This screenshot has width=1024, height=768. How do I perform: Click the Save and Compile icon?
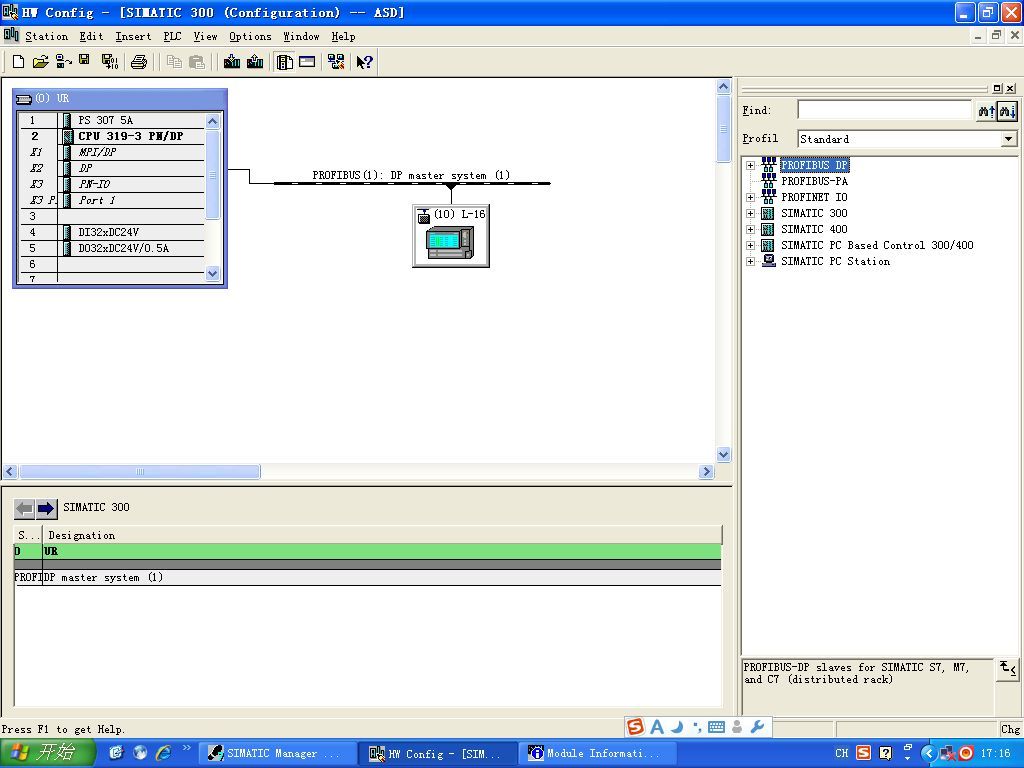(110, 62)
